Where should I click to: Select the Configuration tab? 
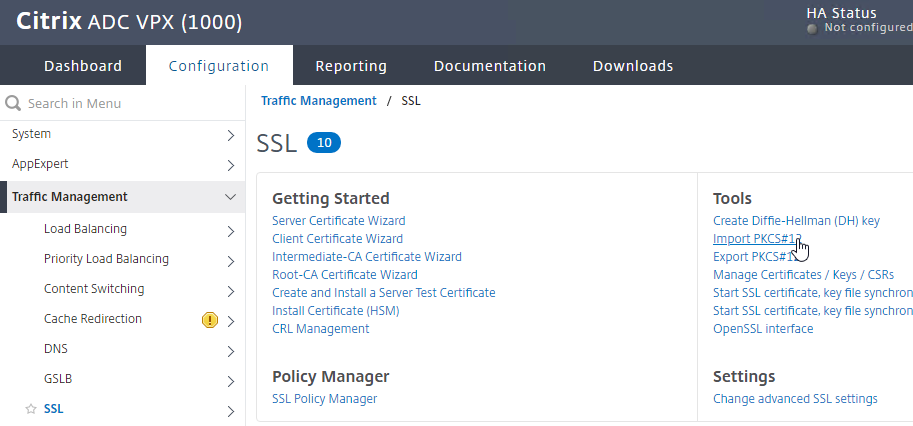pos(219,66)
